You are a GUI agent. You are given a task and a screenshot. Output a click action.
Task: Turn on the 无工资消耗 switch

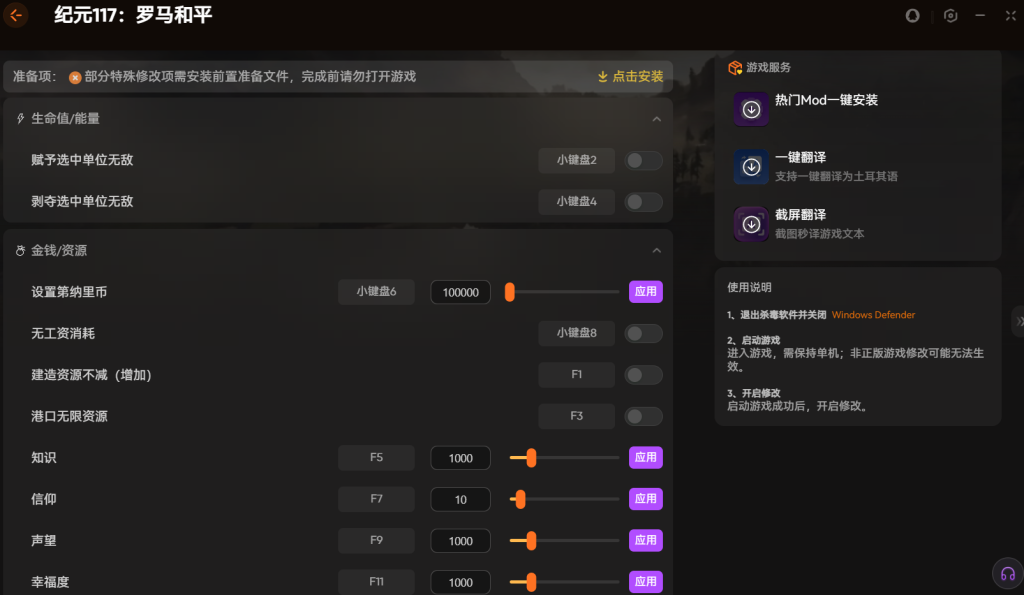point(644,333)
